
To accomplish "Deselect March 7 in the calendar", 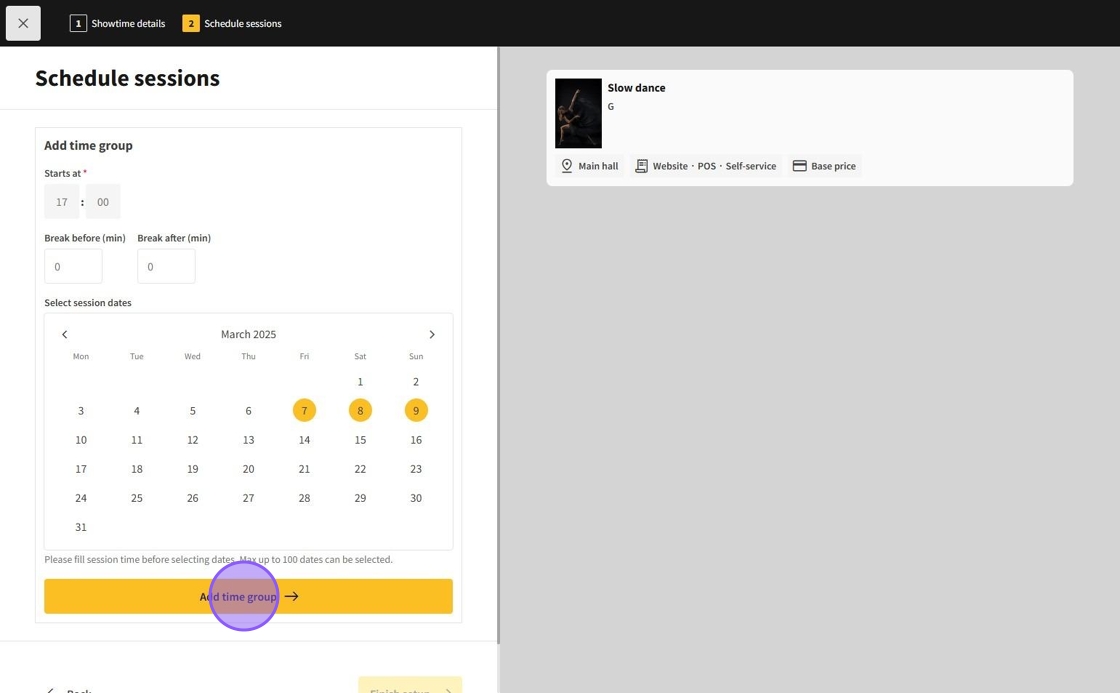I will (304, 410).
